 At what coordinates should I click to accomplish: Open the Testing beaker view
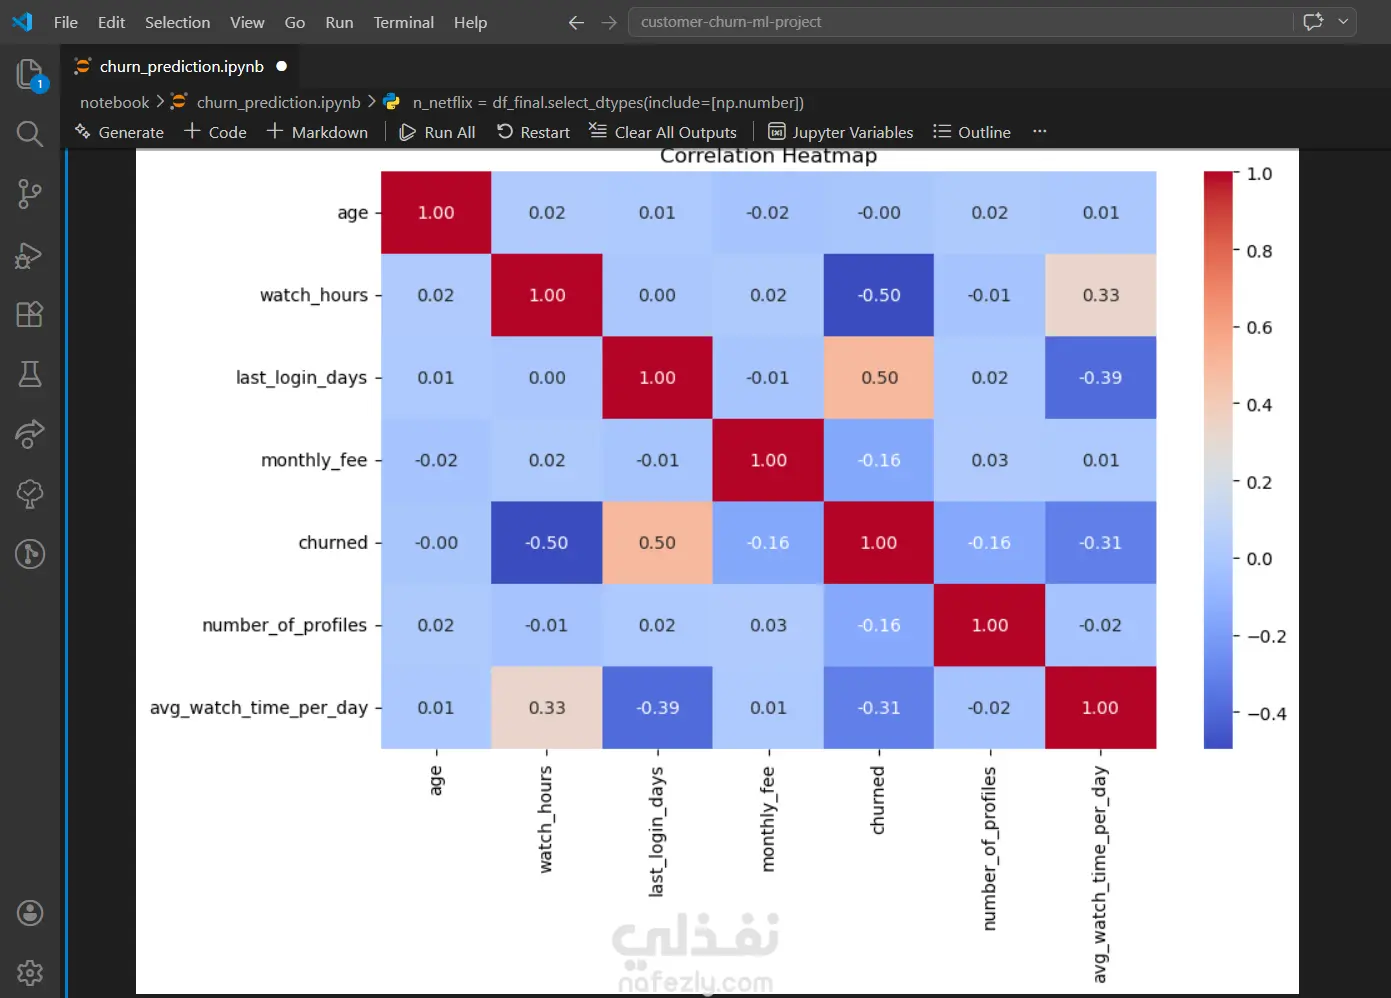pyautogui.click(x=30, y=374)
